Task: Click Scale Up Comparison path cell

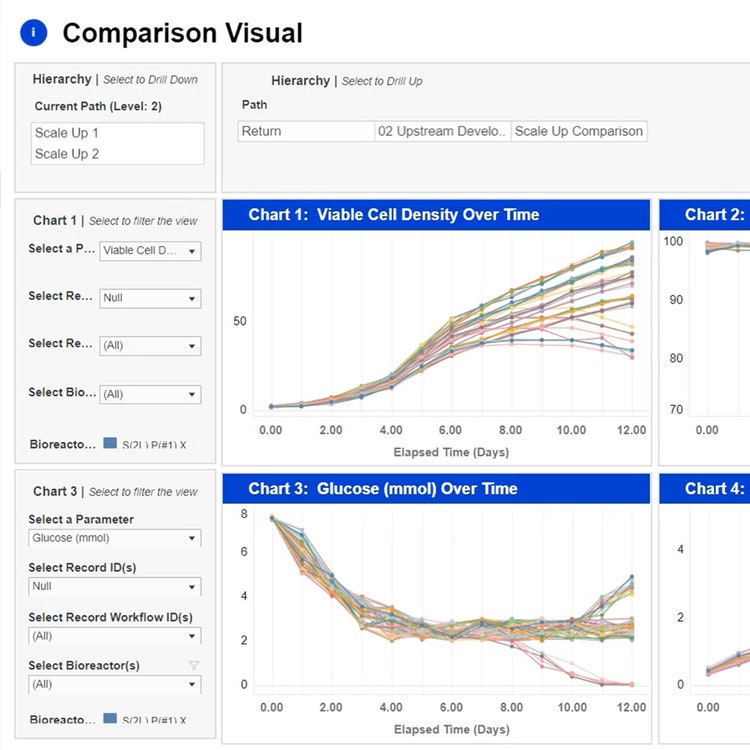Action: 578,131
